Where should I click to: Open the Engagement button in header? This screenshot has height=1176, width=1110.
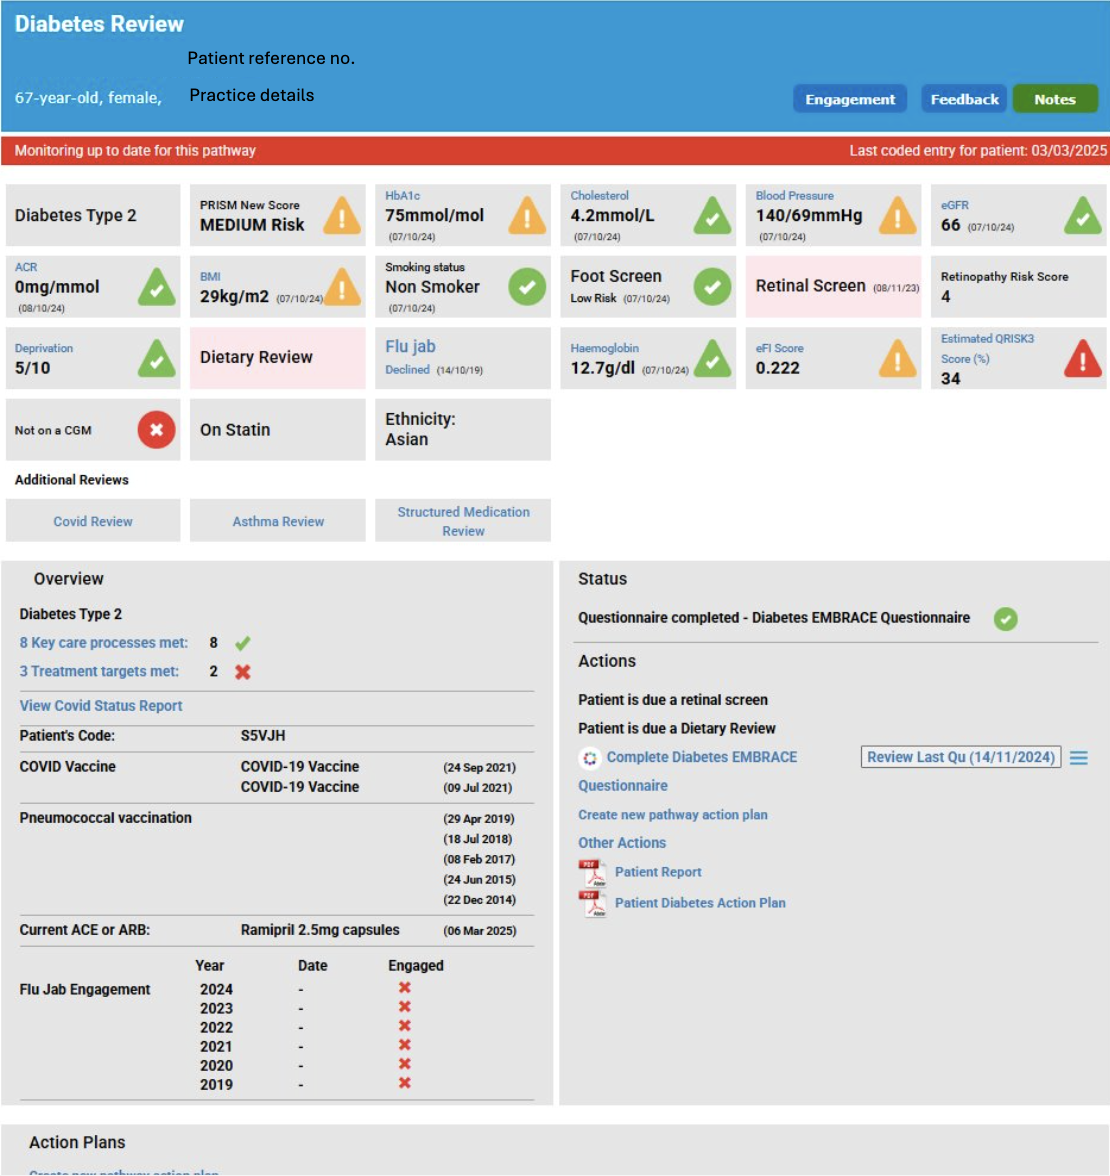pos(850,99)
